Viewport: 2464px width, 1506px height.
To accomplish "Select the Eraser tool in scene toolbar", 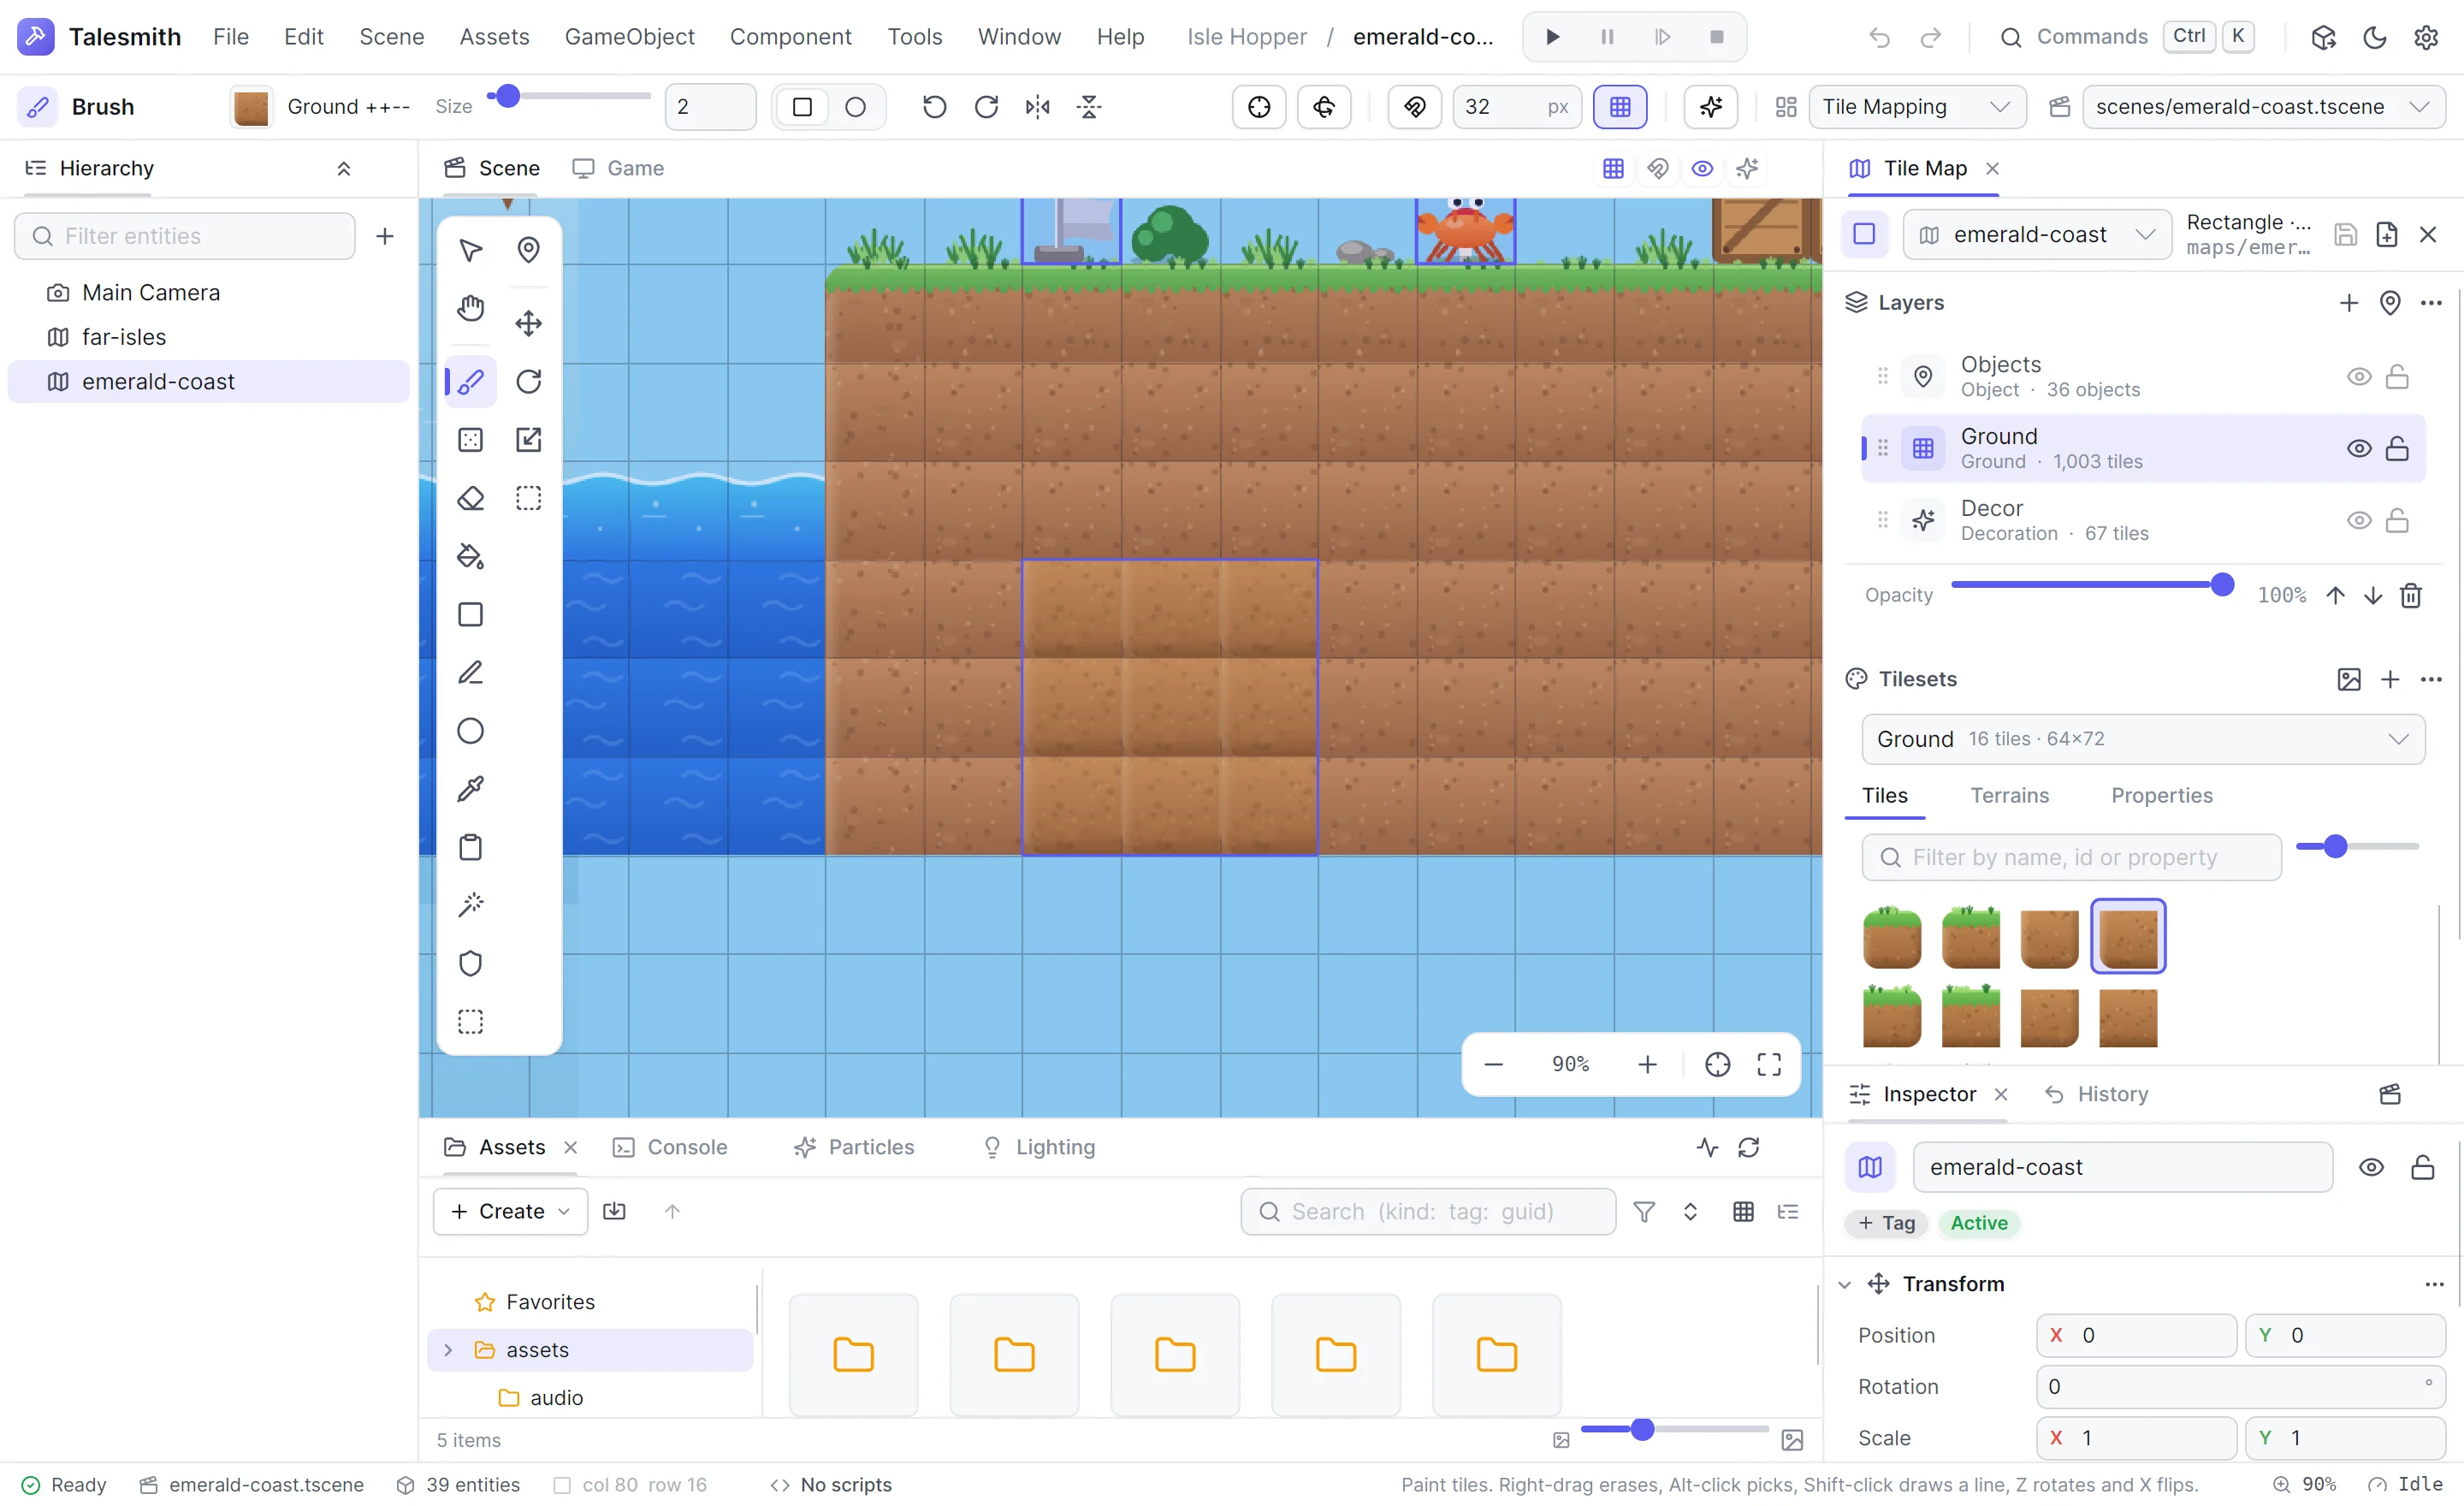I will point(470,498).
